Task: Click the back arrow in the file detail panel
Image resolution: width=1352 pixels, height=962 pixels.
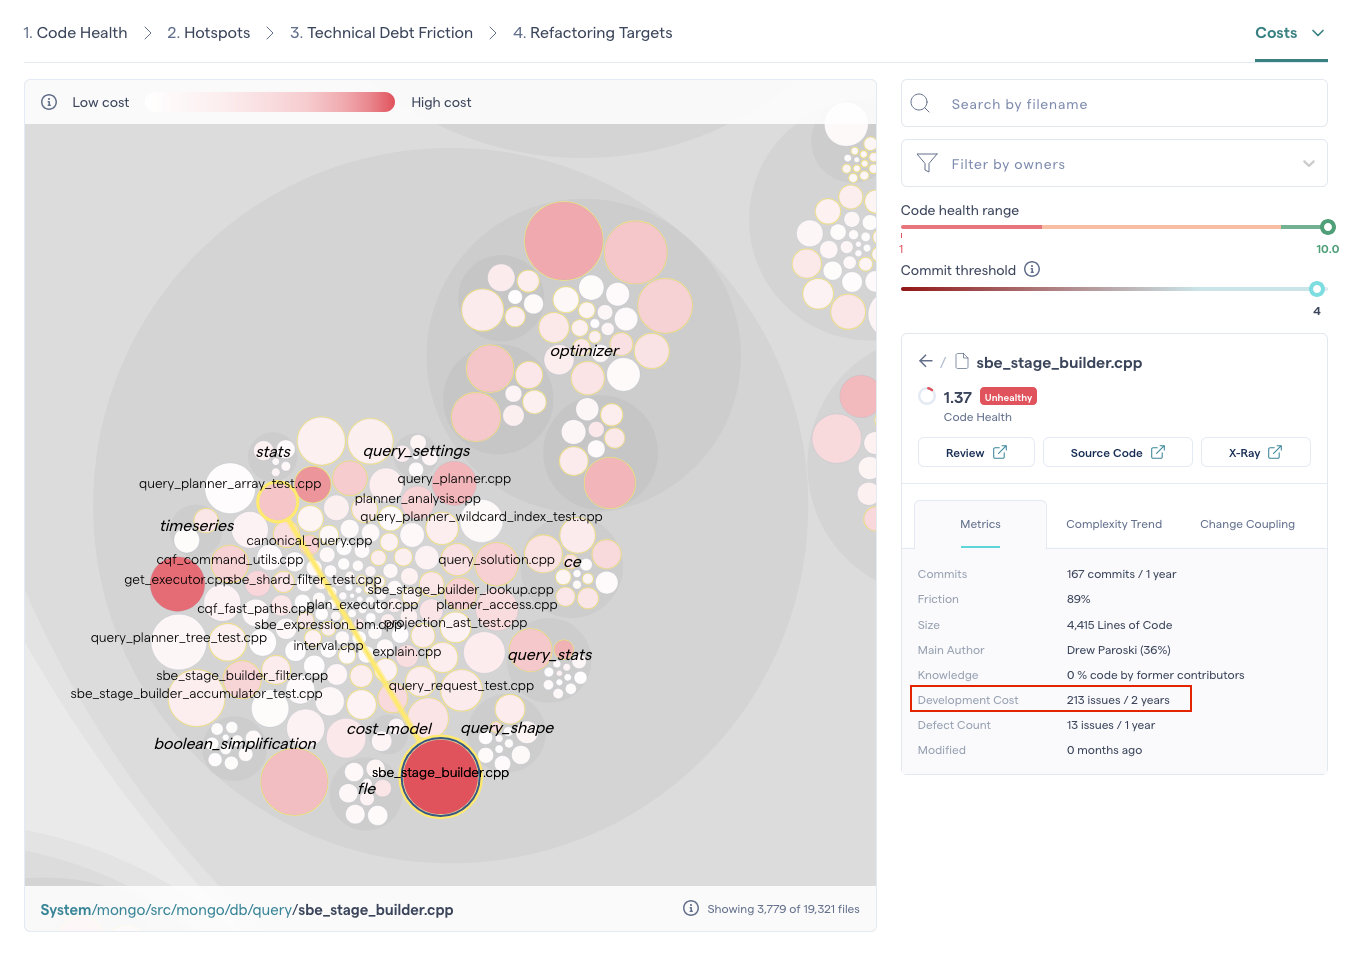Action: (925, 361)
